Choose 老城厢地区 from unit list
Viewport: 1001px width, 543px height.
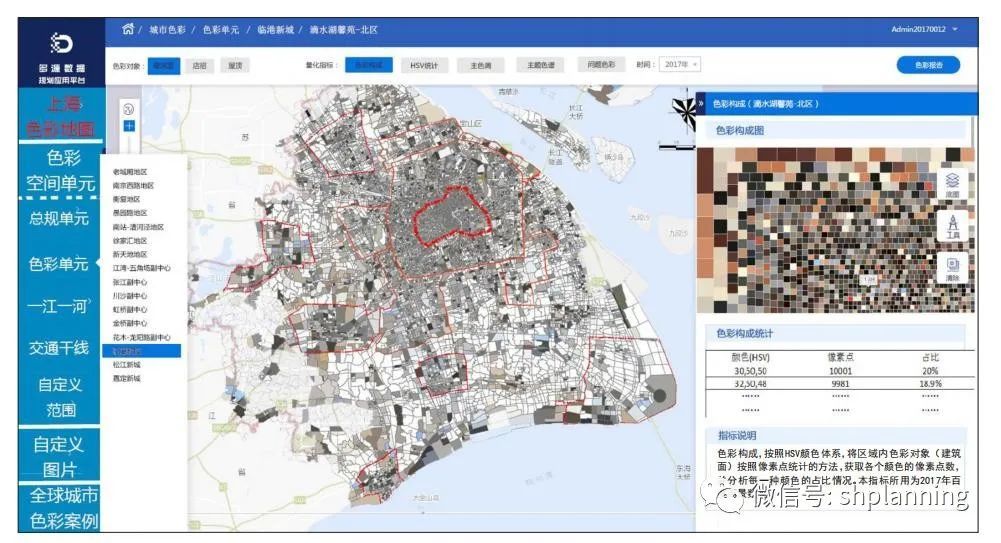130,172
